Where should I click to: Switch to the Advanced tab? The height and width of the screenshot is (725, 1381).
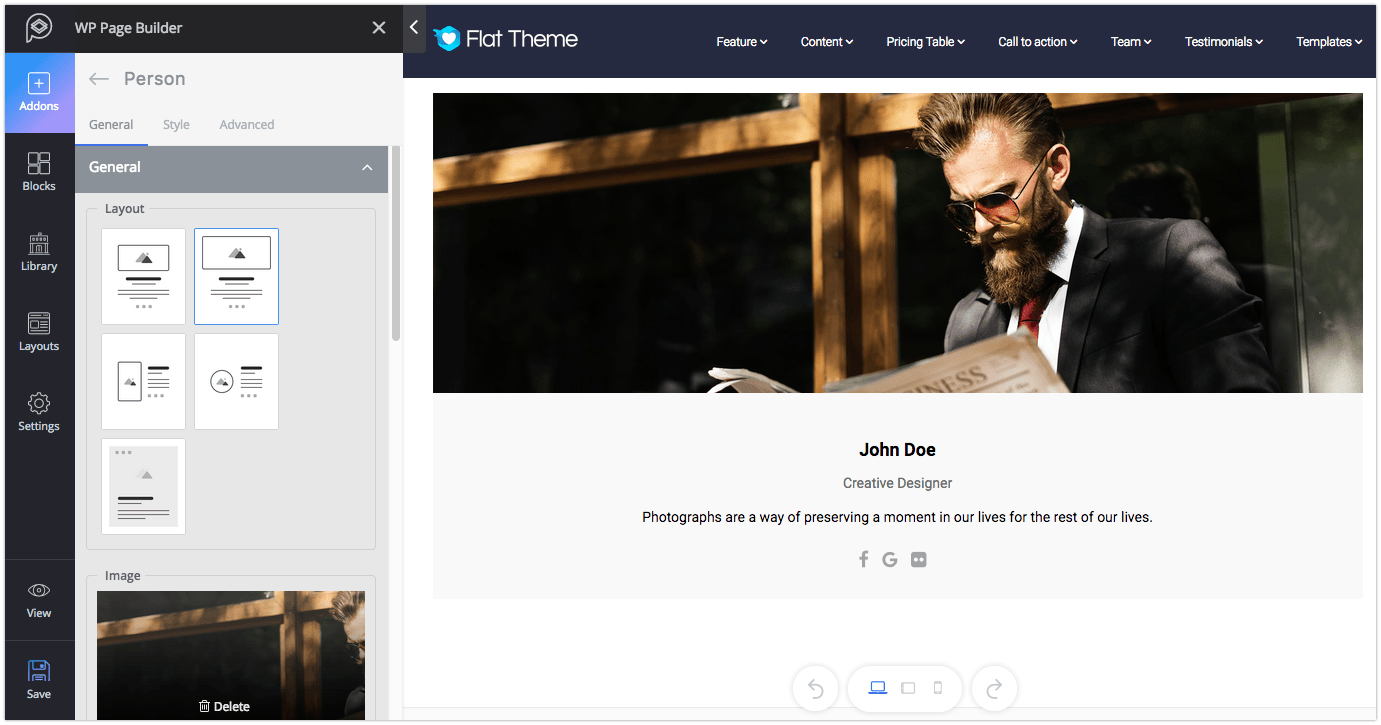(247, 125)
